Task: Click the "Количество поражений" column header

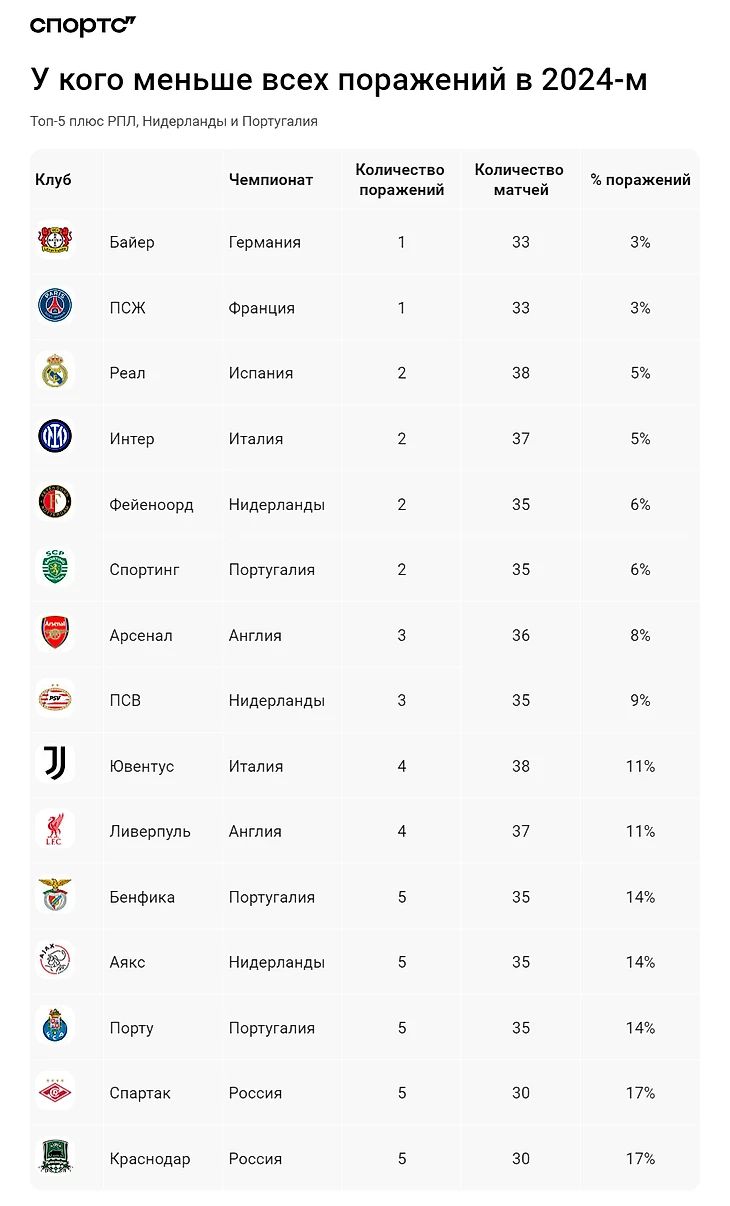Action: pyautogui.click(x=400, y=180)
